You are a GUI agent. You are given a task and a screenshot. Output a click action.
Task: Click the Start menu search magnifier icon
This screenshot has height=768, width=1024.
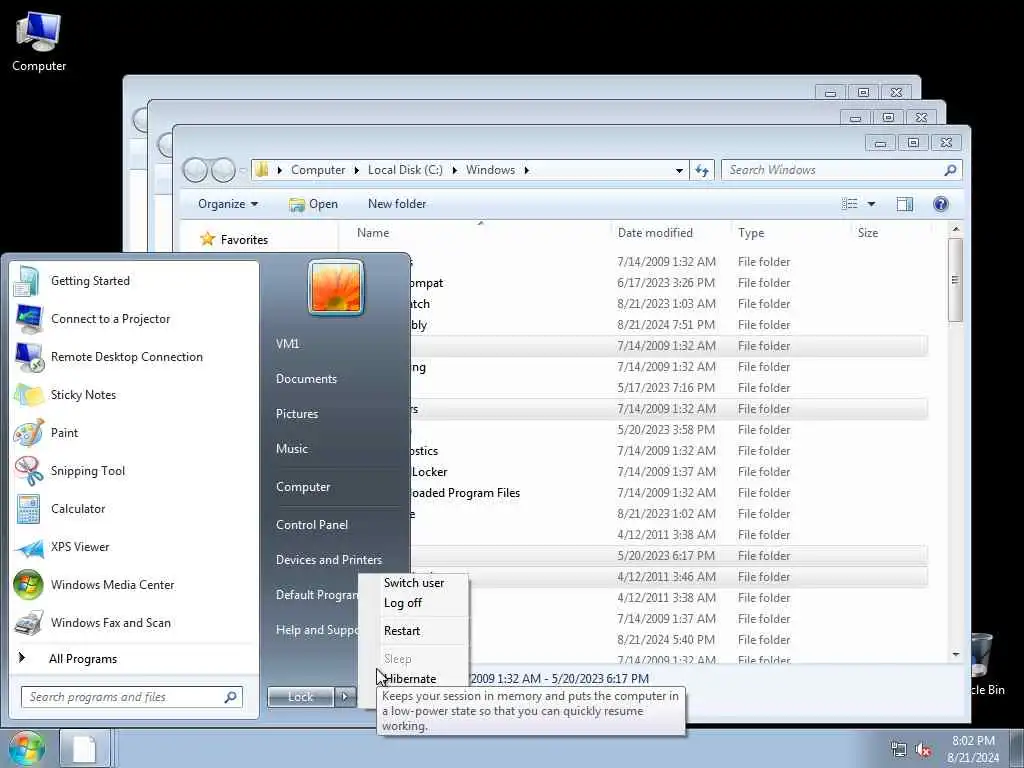[x=231, y=697]
